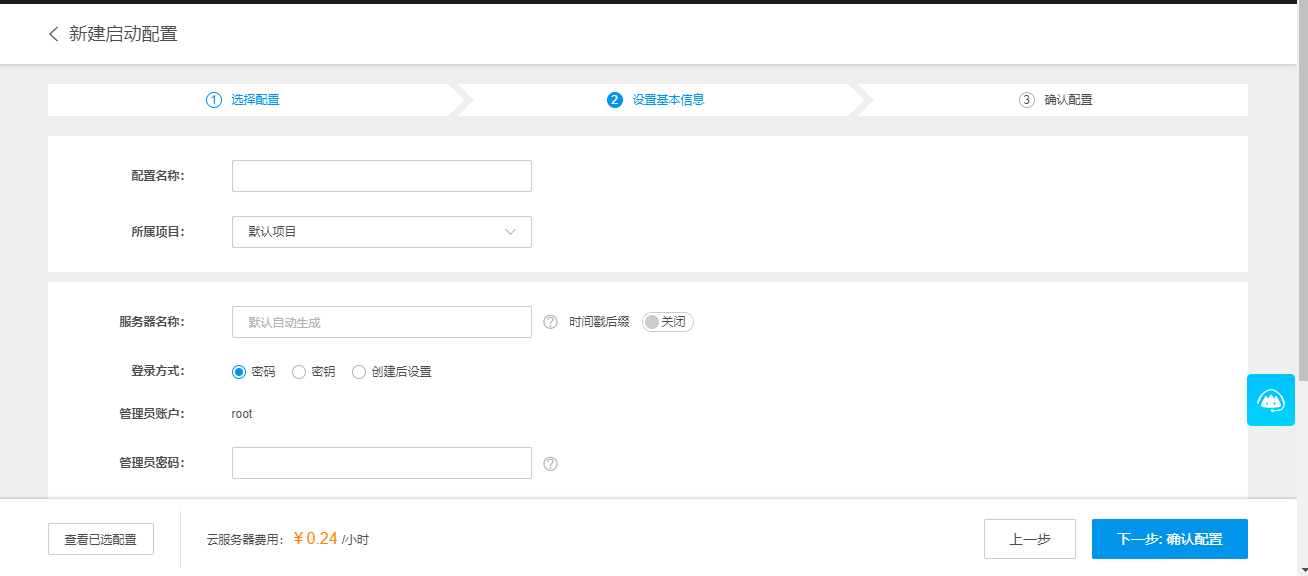Screen dimensions: 1308x576
Task: Focus the 服务器名称 input field
Action: click(x=382, y=322)
